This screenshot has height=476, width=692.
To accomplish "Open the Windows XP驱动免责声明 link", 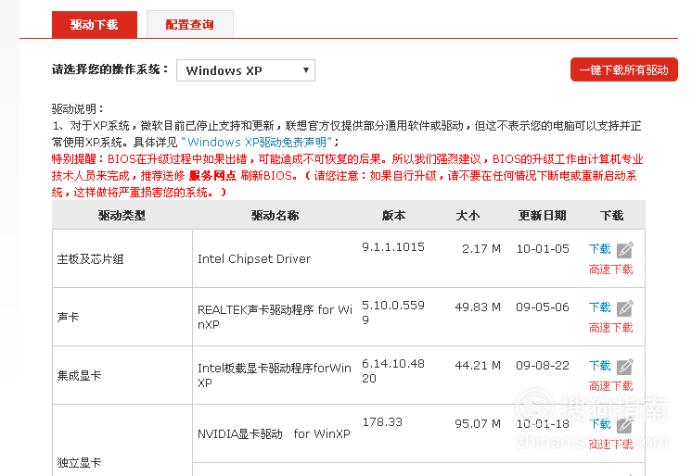I will pyautogui.click(x=257, y=142).
